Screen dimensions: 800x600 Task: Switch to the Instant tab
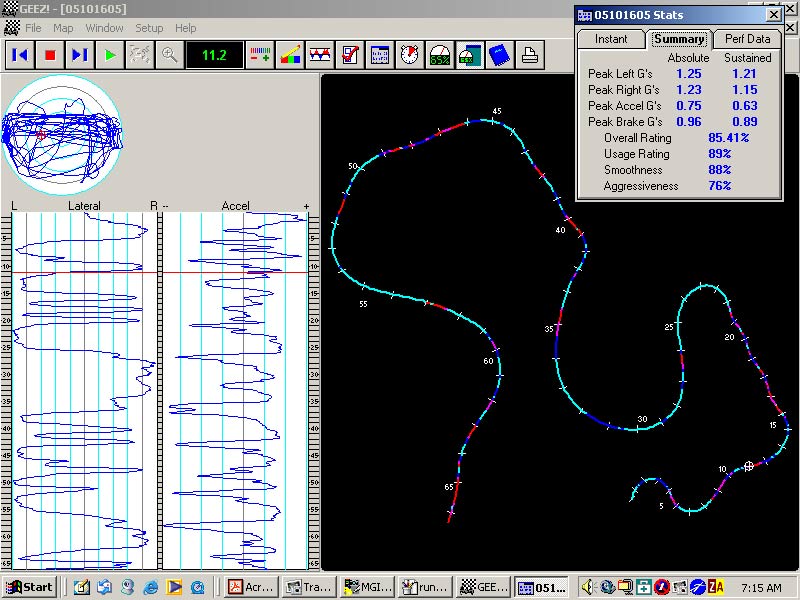click(x=611, y=39)
